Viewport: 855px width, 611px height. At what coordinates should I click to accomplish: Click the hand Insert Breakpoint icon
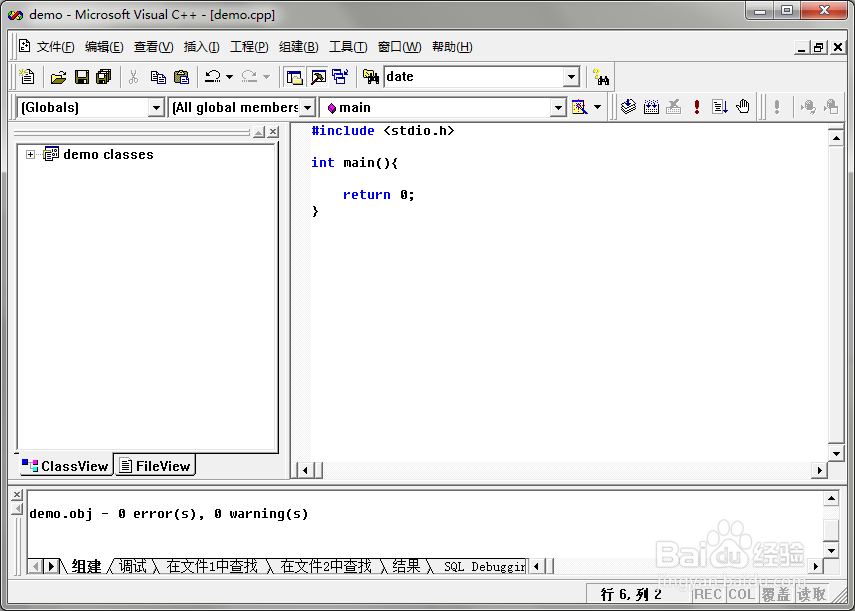[x=743, y=106]
